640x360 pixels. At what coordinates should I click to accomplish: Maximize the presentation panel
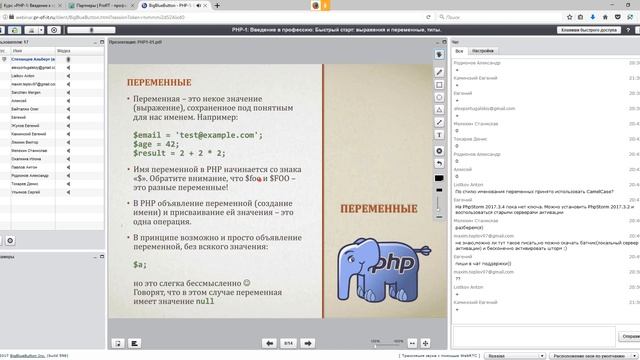point(444,42)
